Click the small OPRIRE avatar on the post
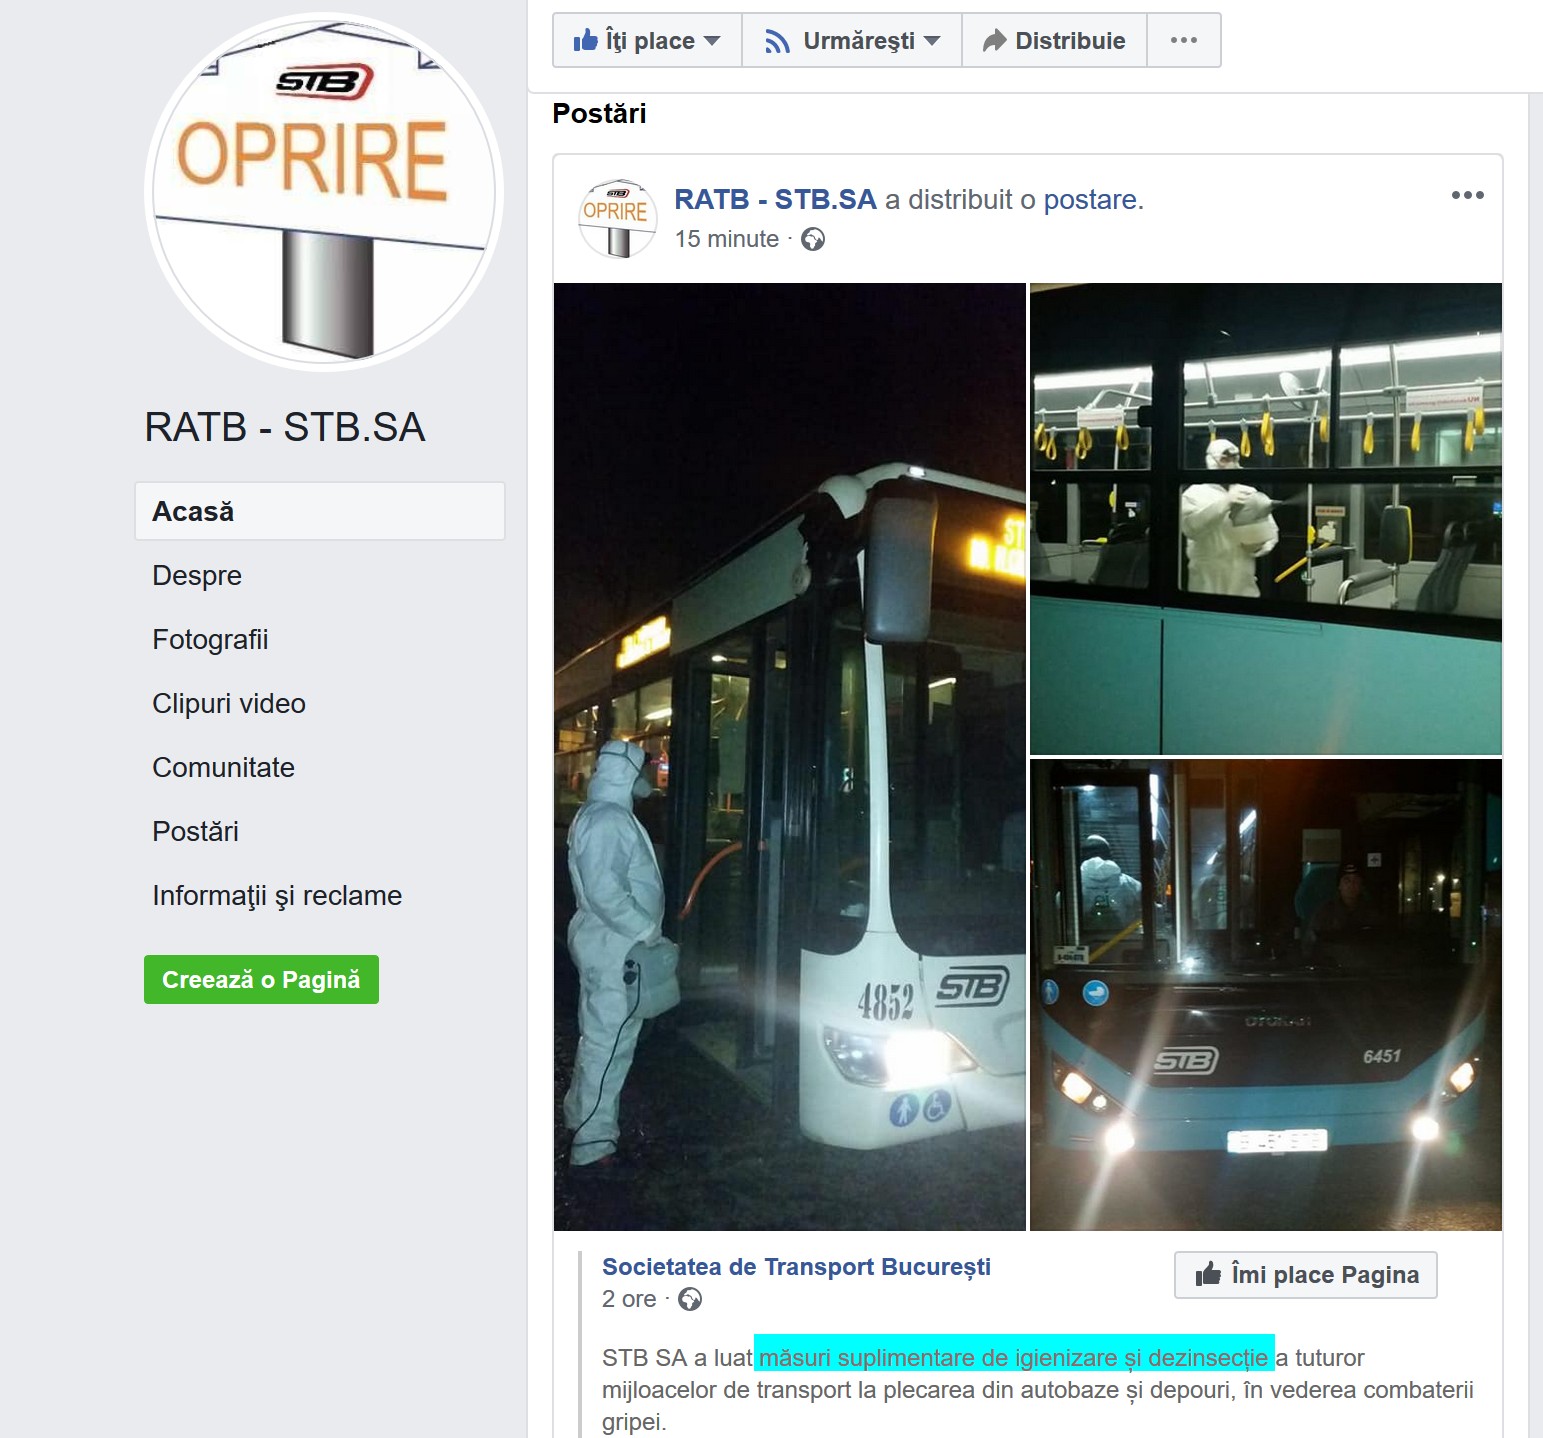 point(618,218)
